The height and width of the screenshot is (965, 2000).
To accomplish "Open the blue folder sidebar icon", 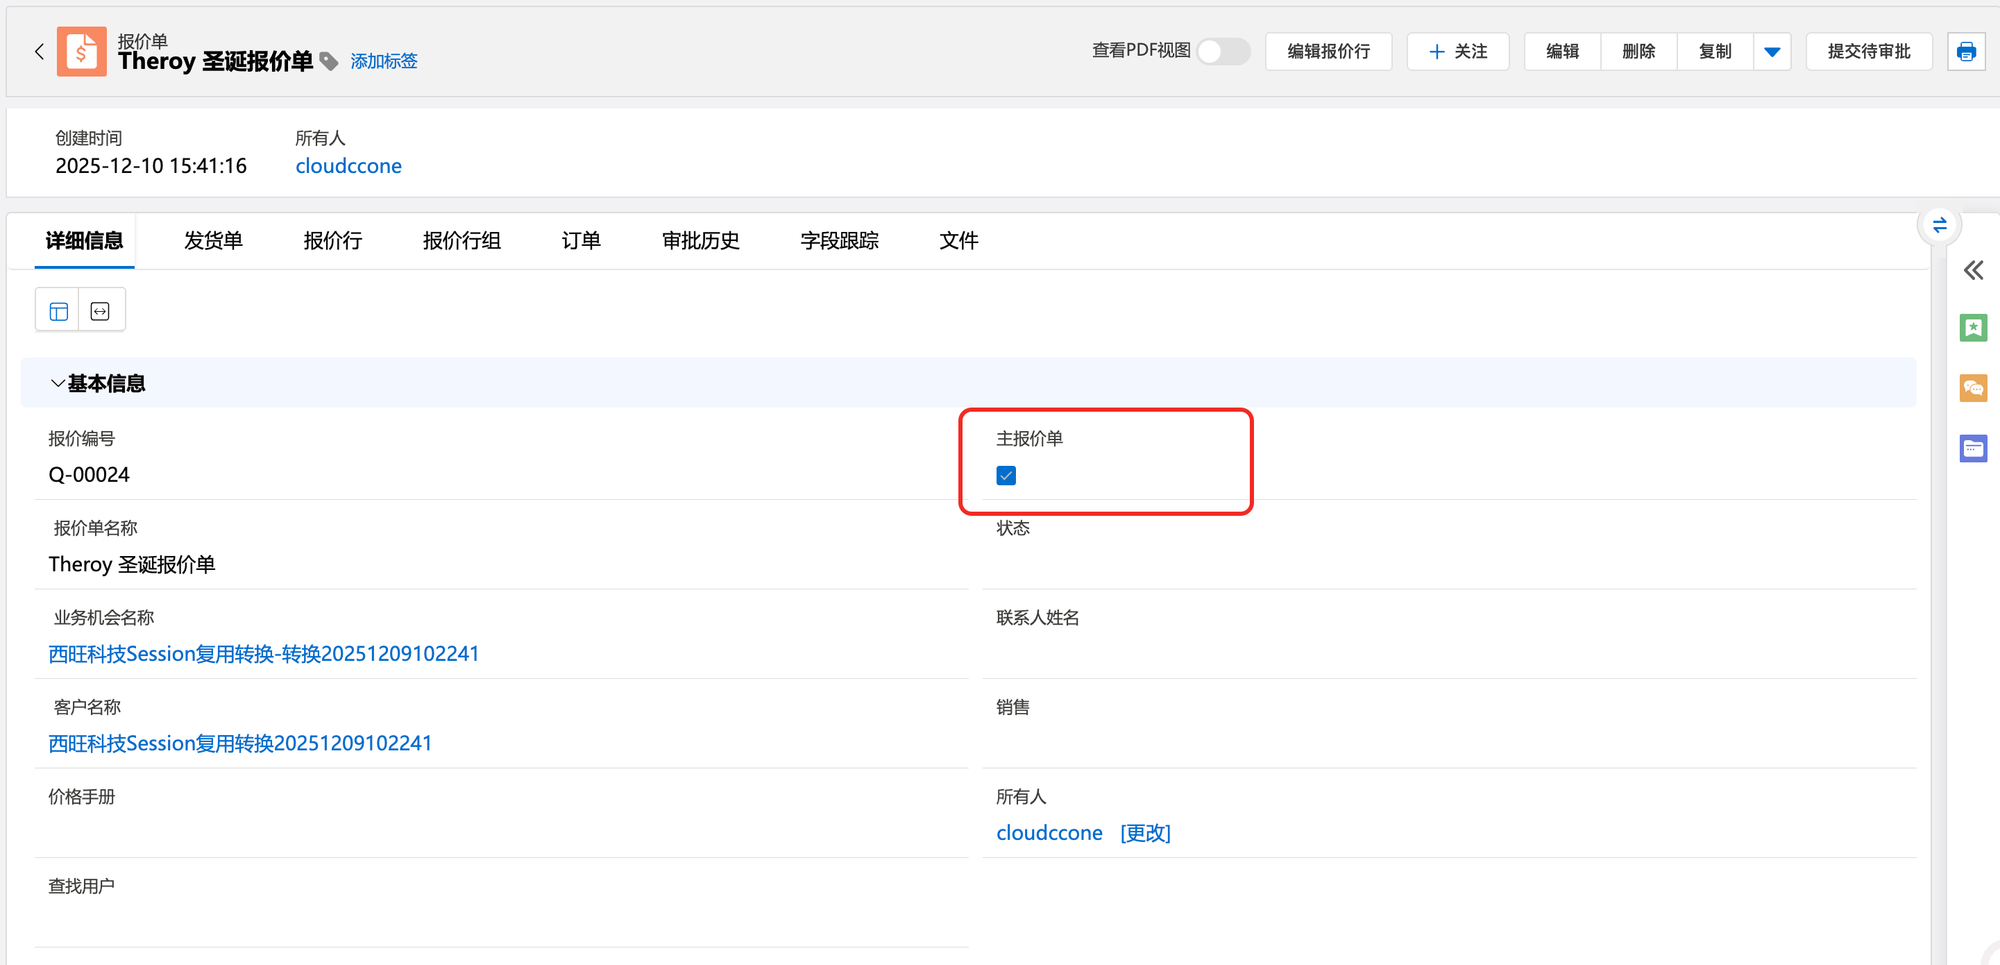I will pos(1972,449).
